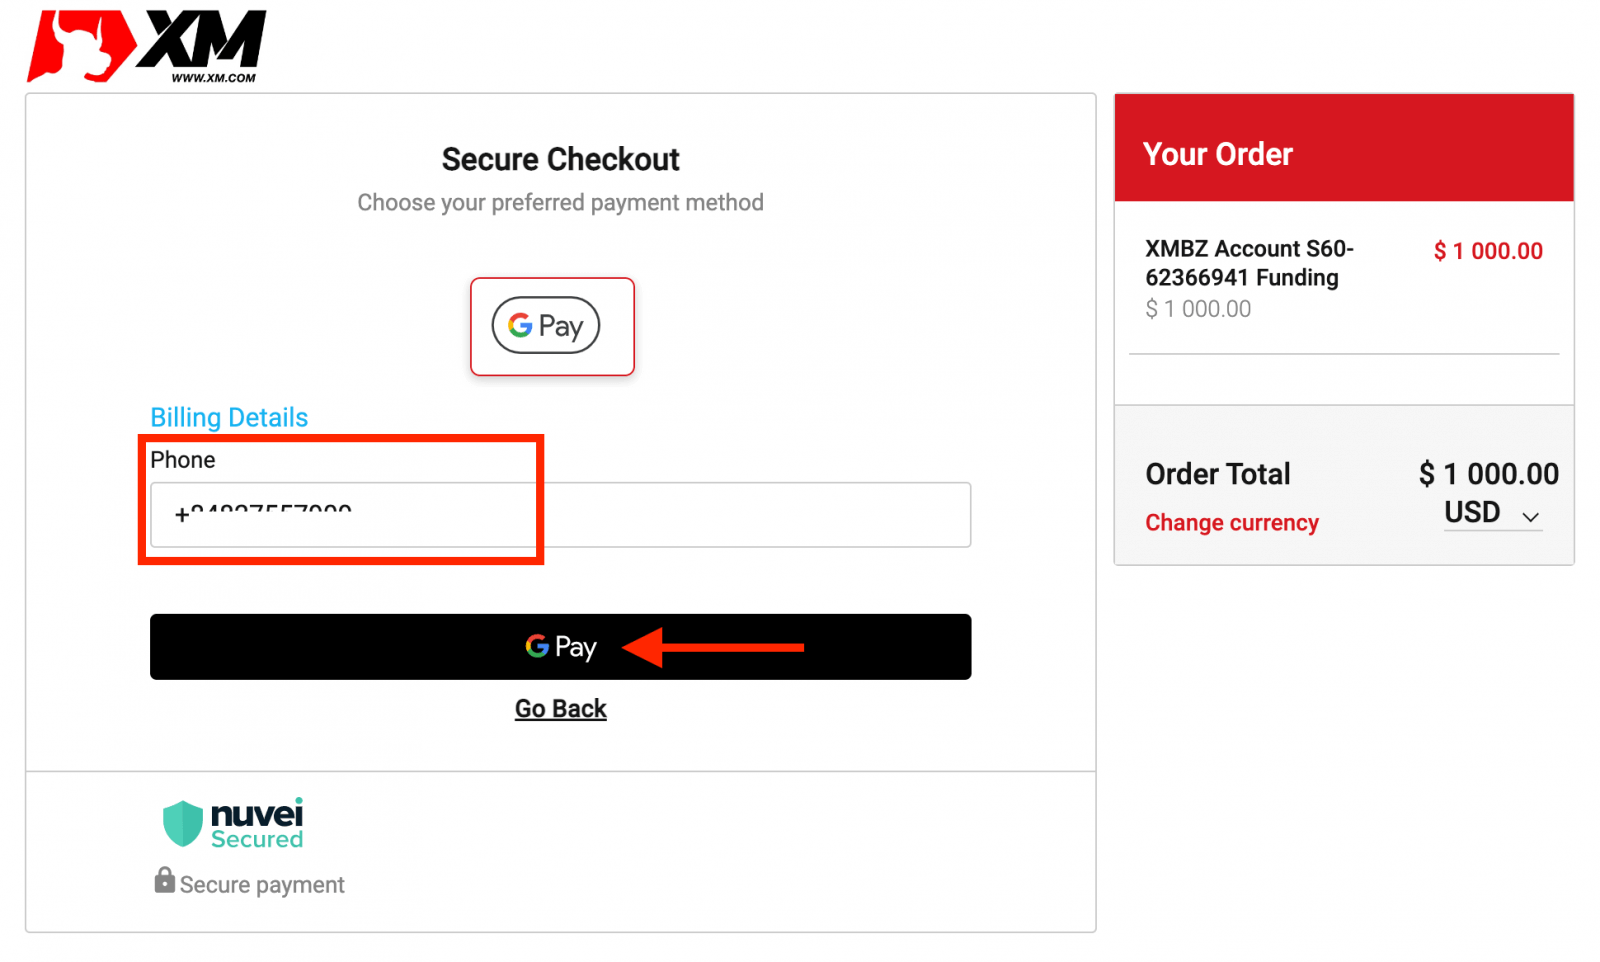Screen dimensions: 1600x962
Task: Click the Secure Checkout heading
Action: (x=560, y=158)
